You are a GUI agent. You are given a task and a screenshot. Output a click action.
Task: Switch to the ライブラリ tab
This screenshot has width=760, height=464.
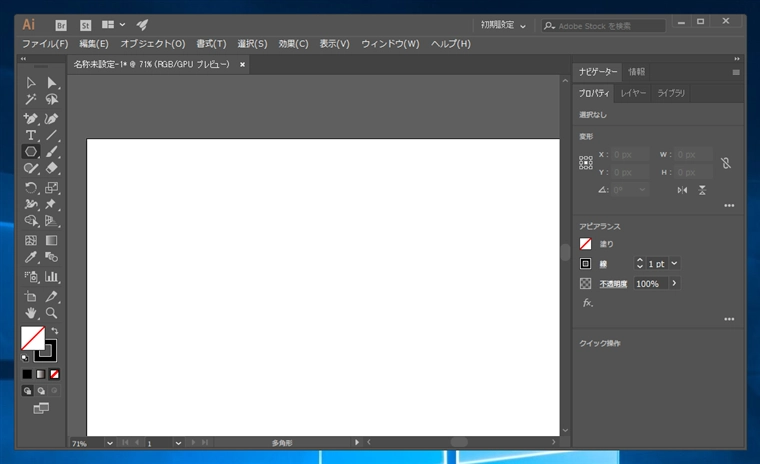pyautogui.click(x=671, y=93)
